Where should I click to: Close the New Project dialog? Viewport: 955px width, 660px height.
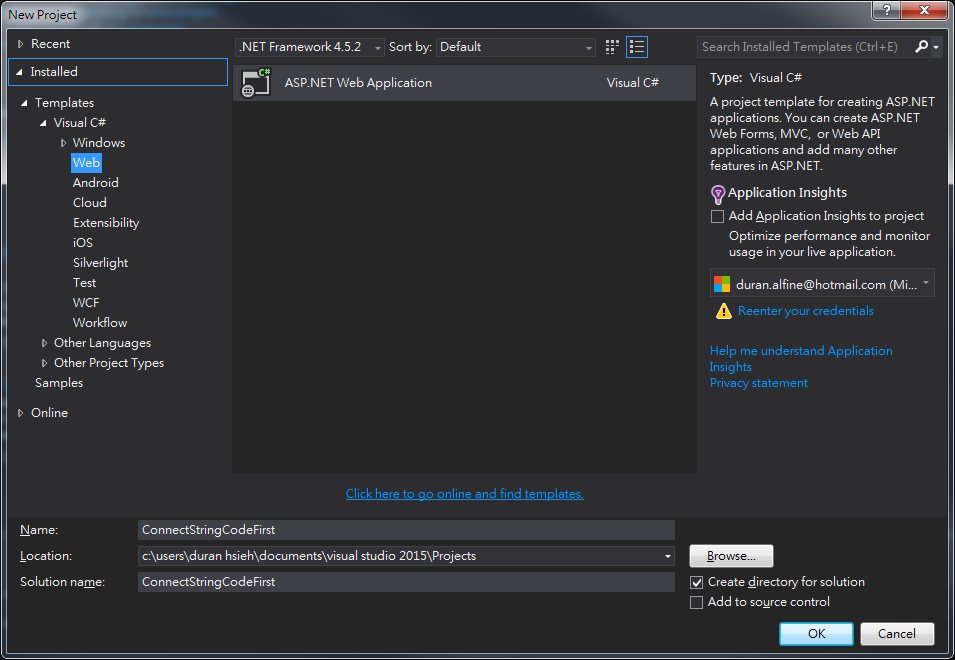(923, 10)
